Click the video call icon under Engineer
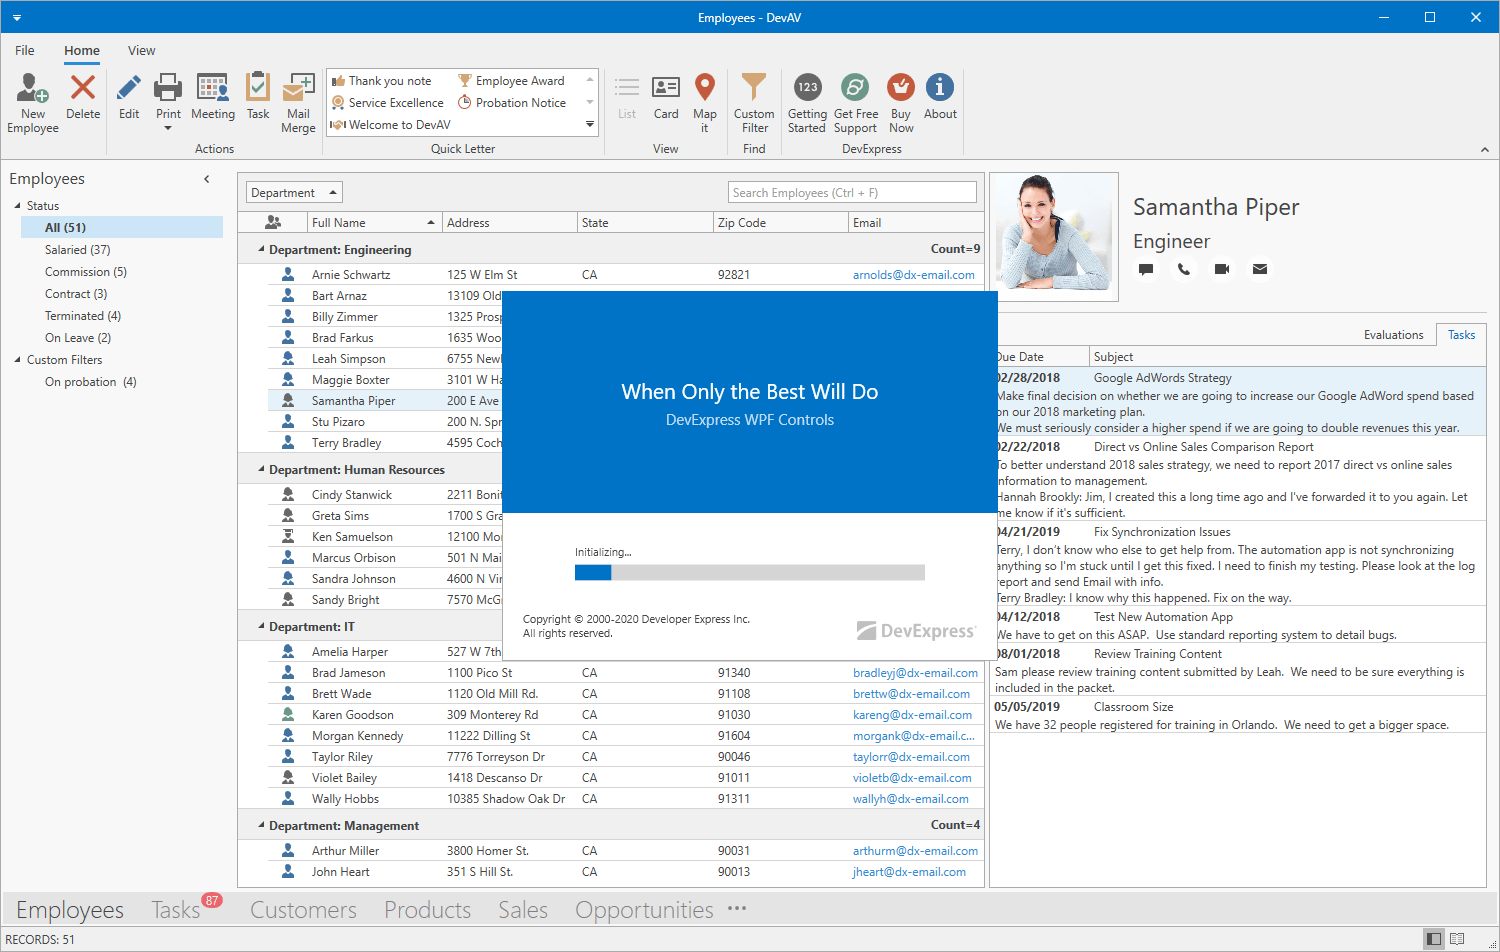The image size is (1500, 952). (1221, 269)
